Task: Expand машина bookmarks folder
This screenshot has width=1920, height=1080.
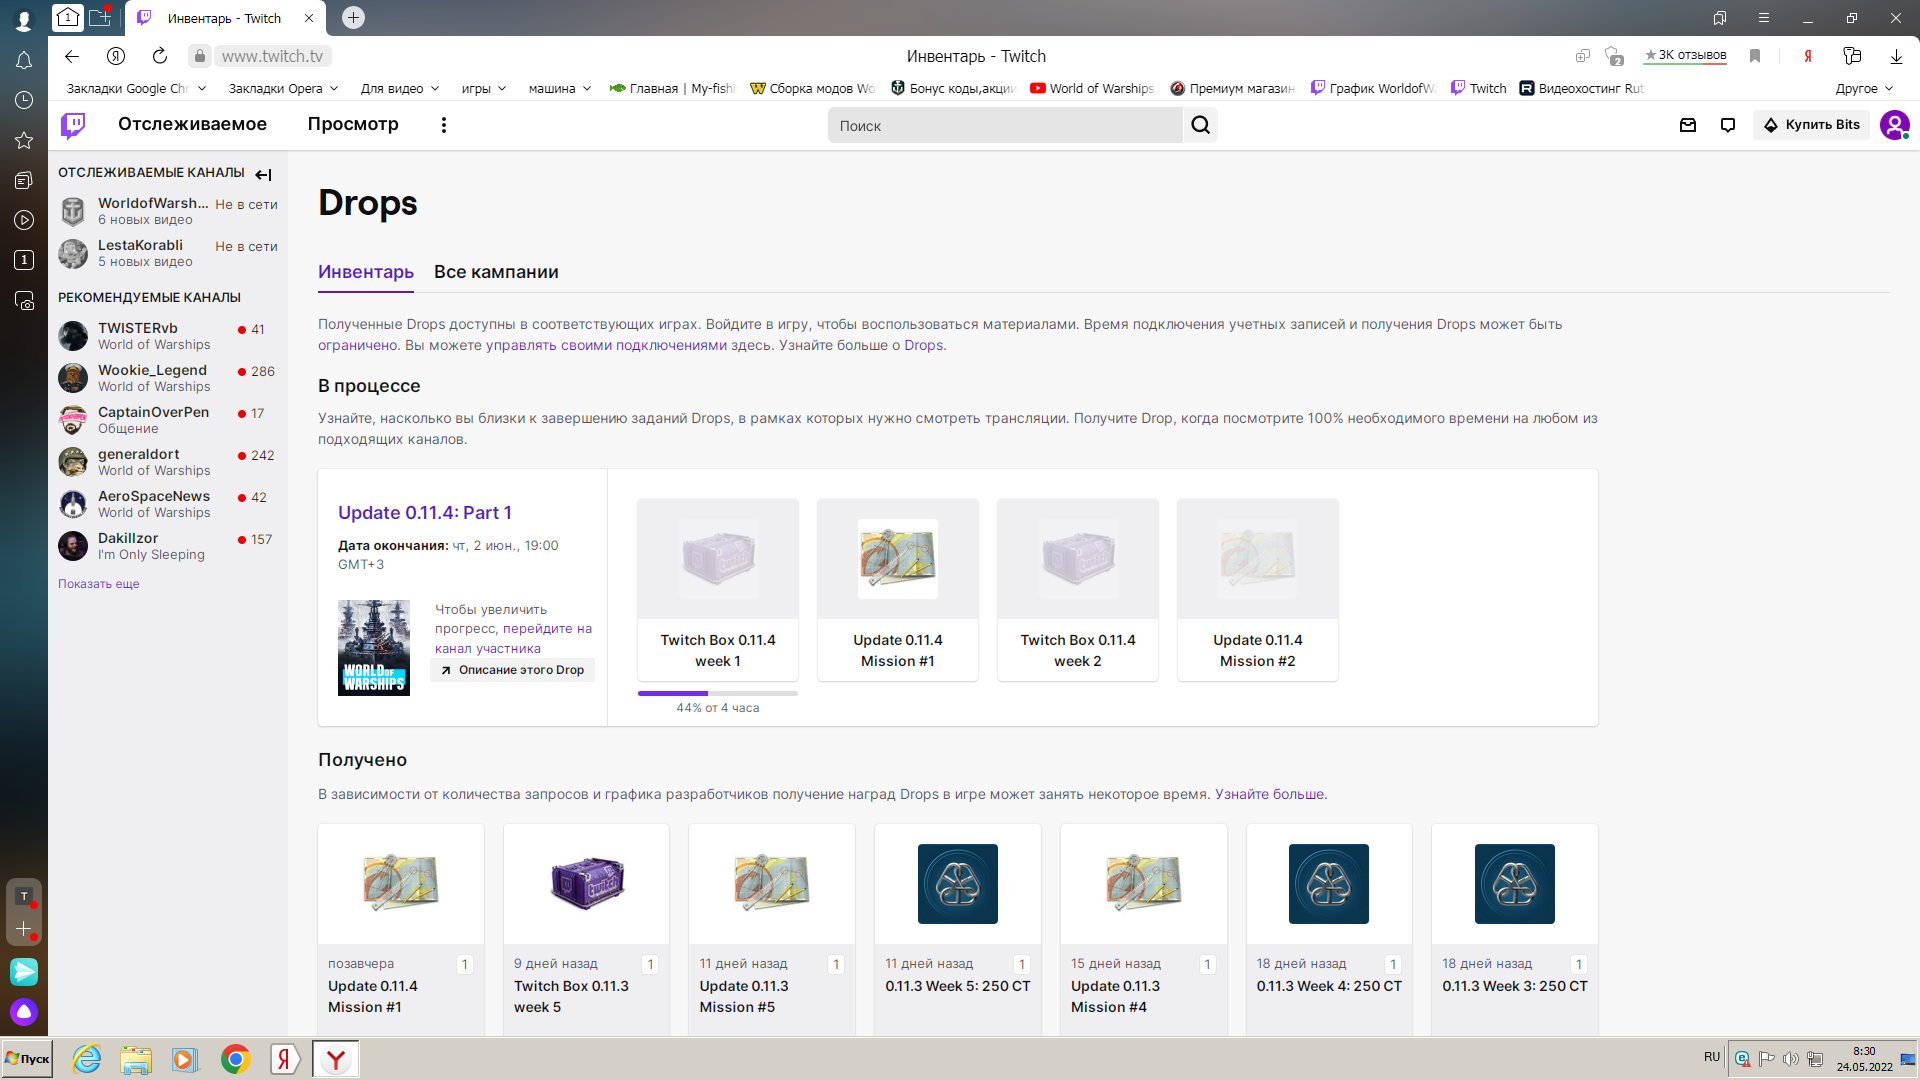Action: coord(560,88)
